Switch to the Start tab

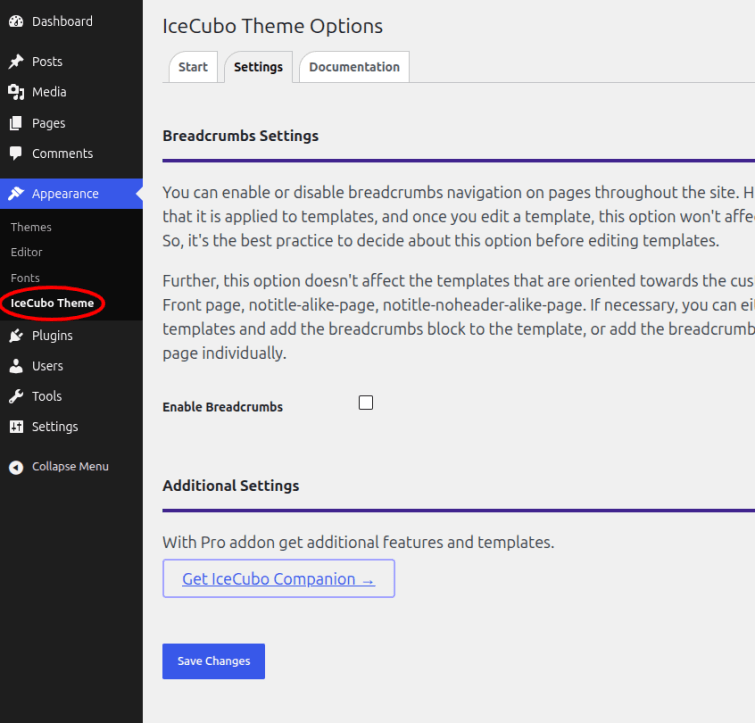pos(193,67)
